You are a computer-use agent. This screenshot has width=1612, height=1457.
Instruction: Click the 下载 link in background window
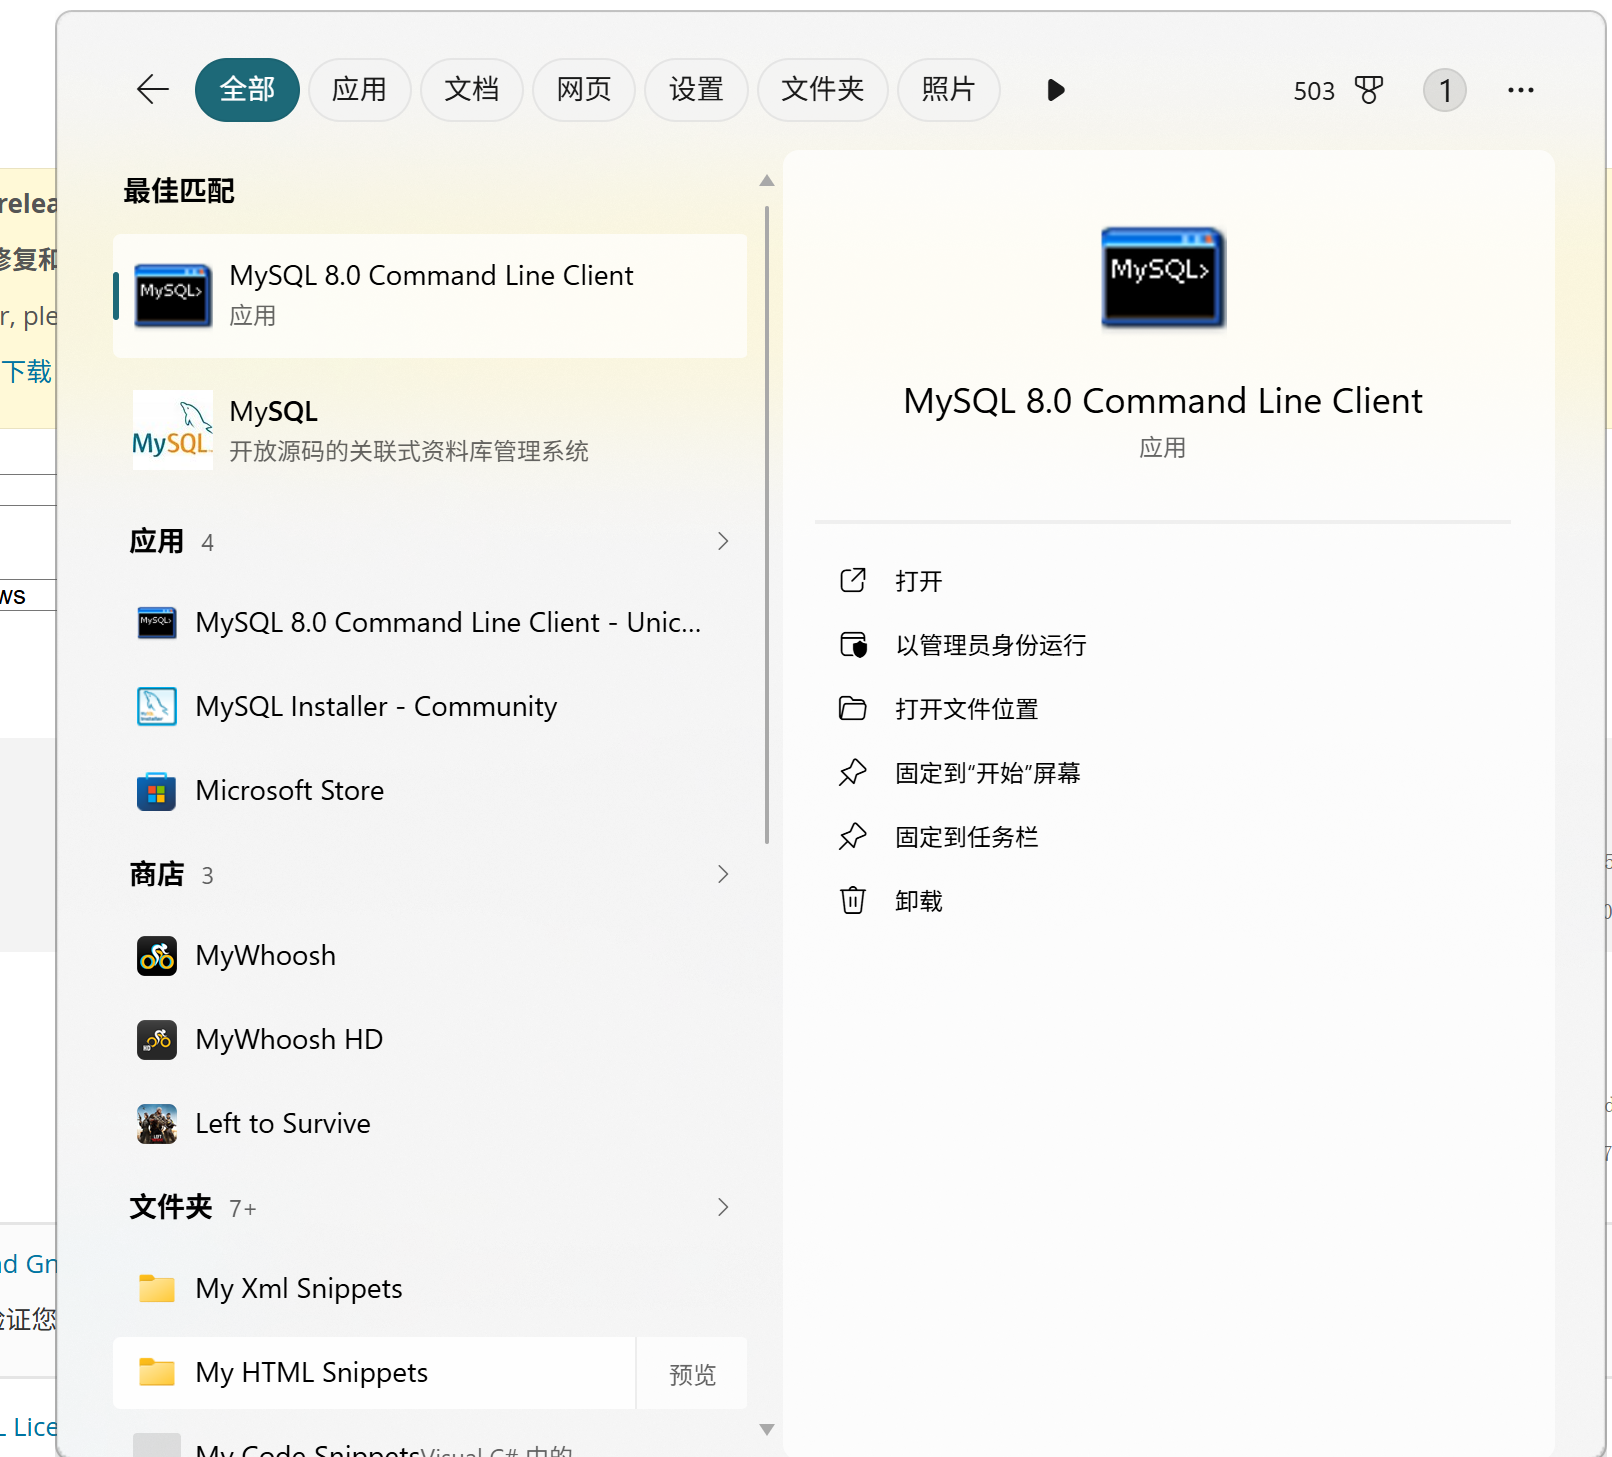pos(27,372)
